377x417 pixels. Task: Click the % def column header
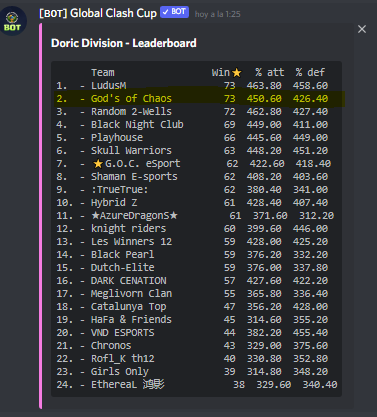310,72
